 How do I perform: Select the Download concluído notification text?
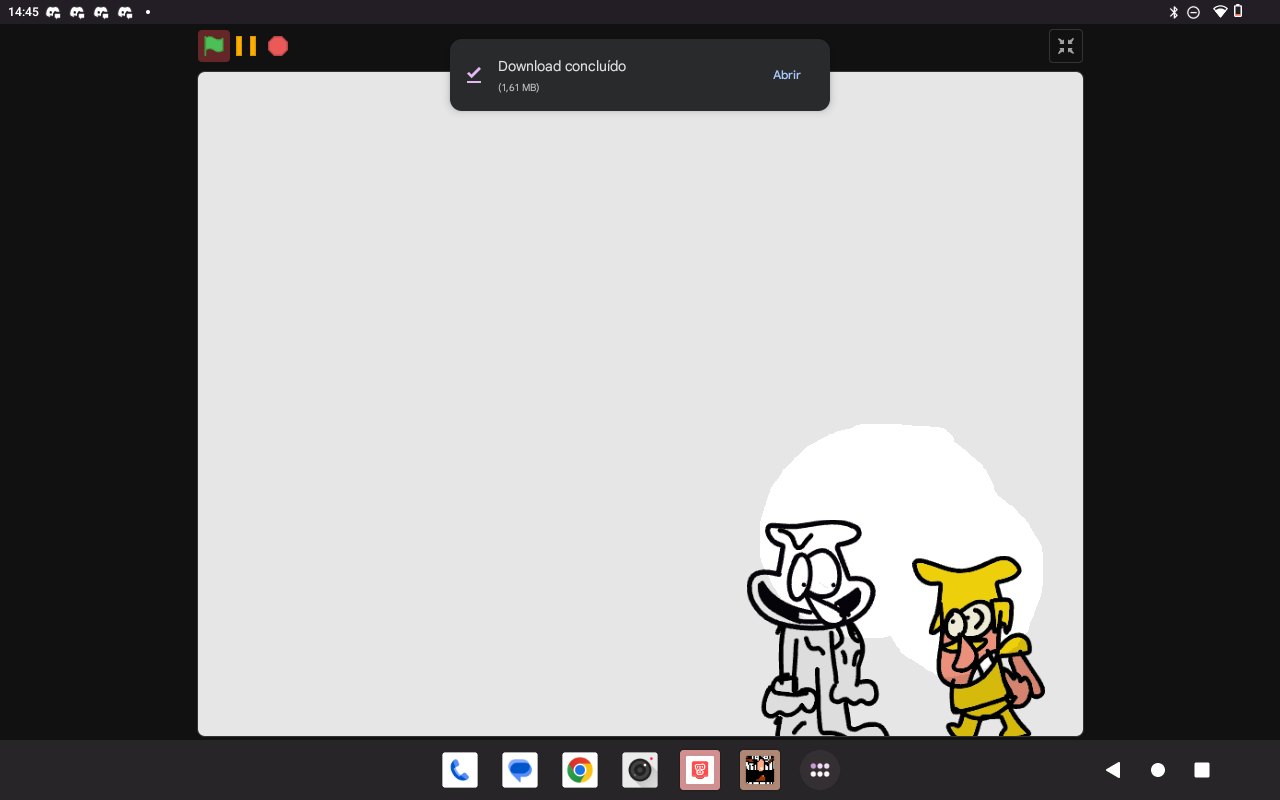[x=562, y=66]
